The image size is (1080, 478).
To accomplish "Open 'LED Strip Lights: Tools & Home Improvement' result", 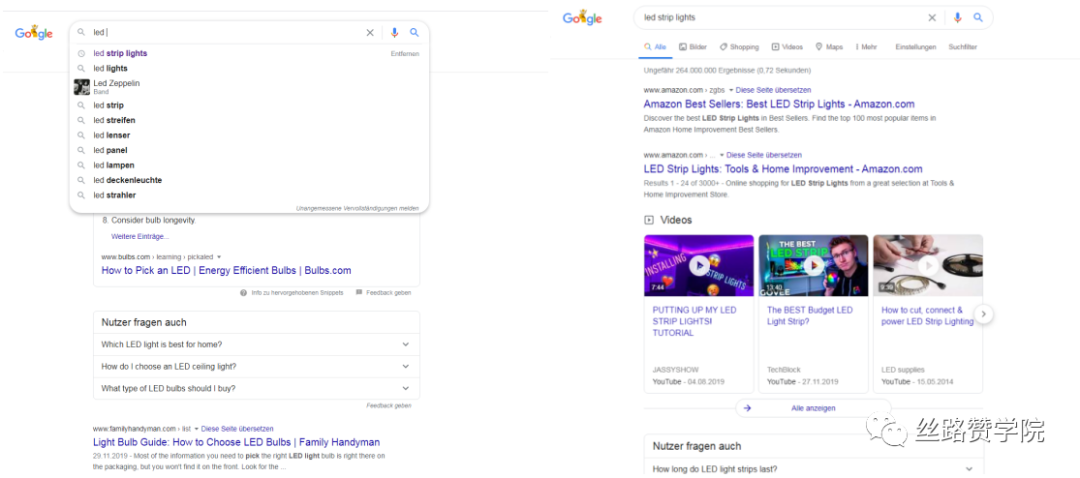I will click(783, 169).
